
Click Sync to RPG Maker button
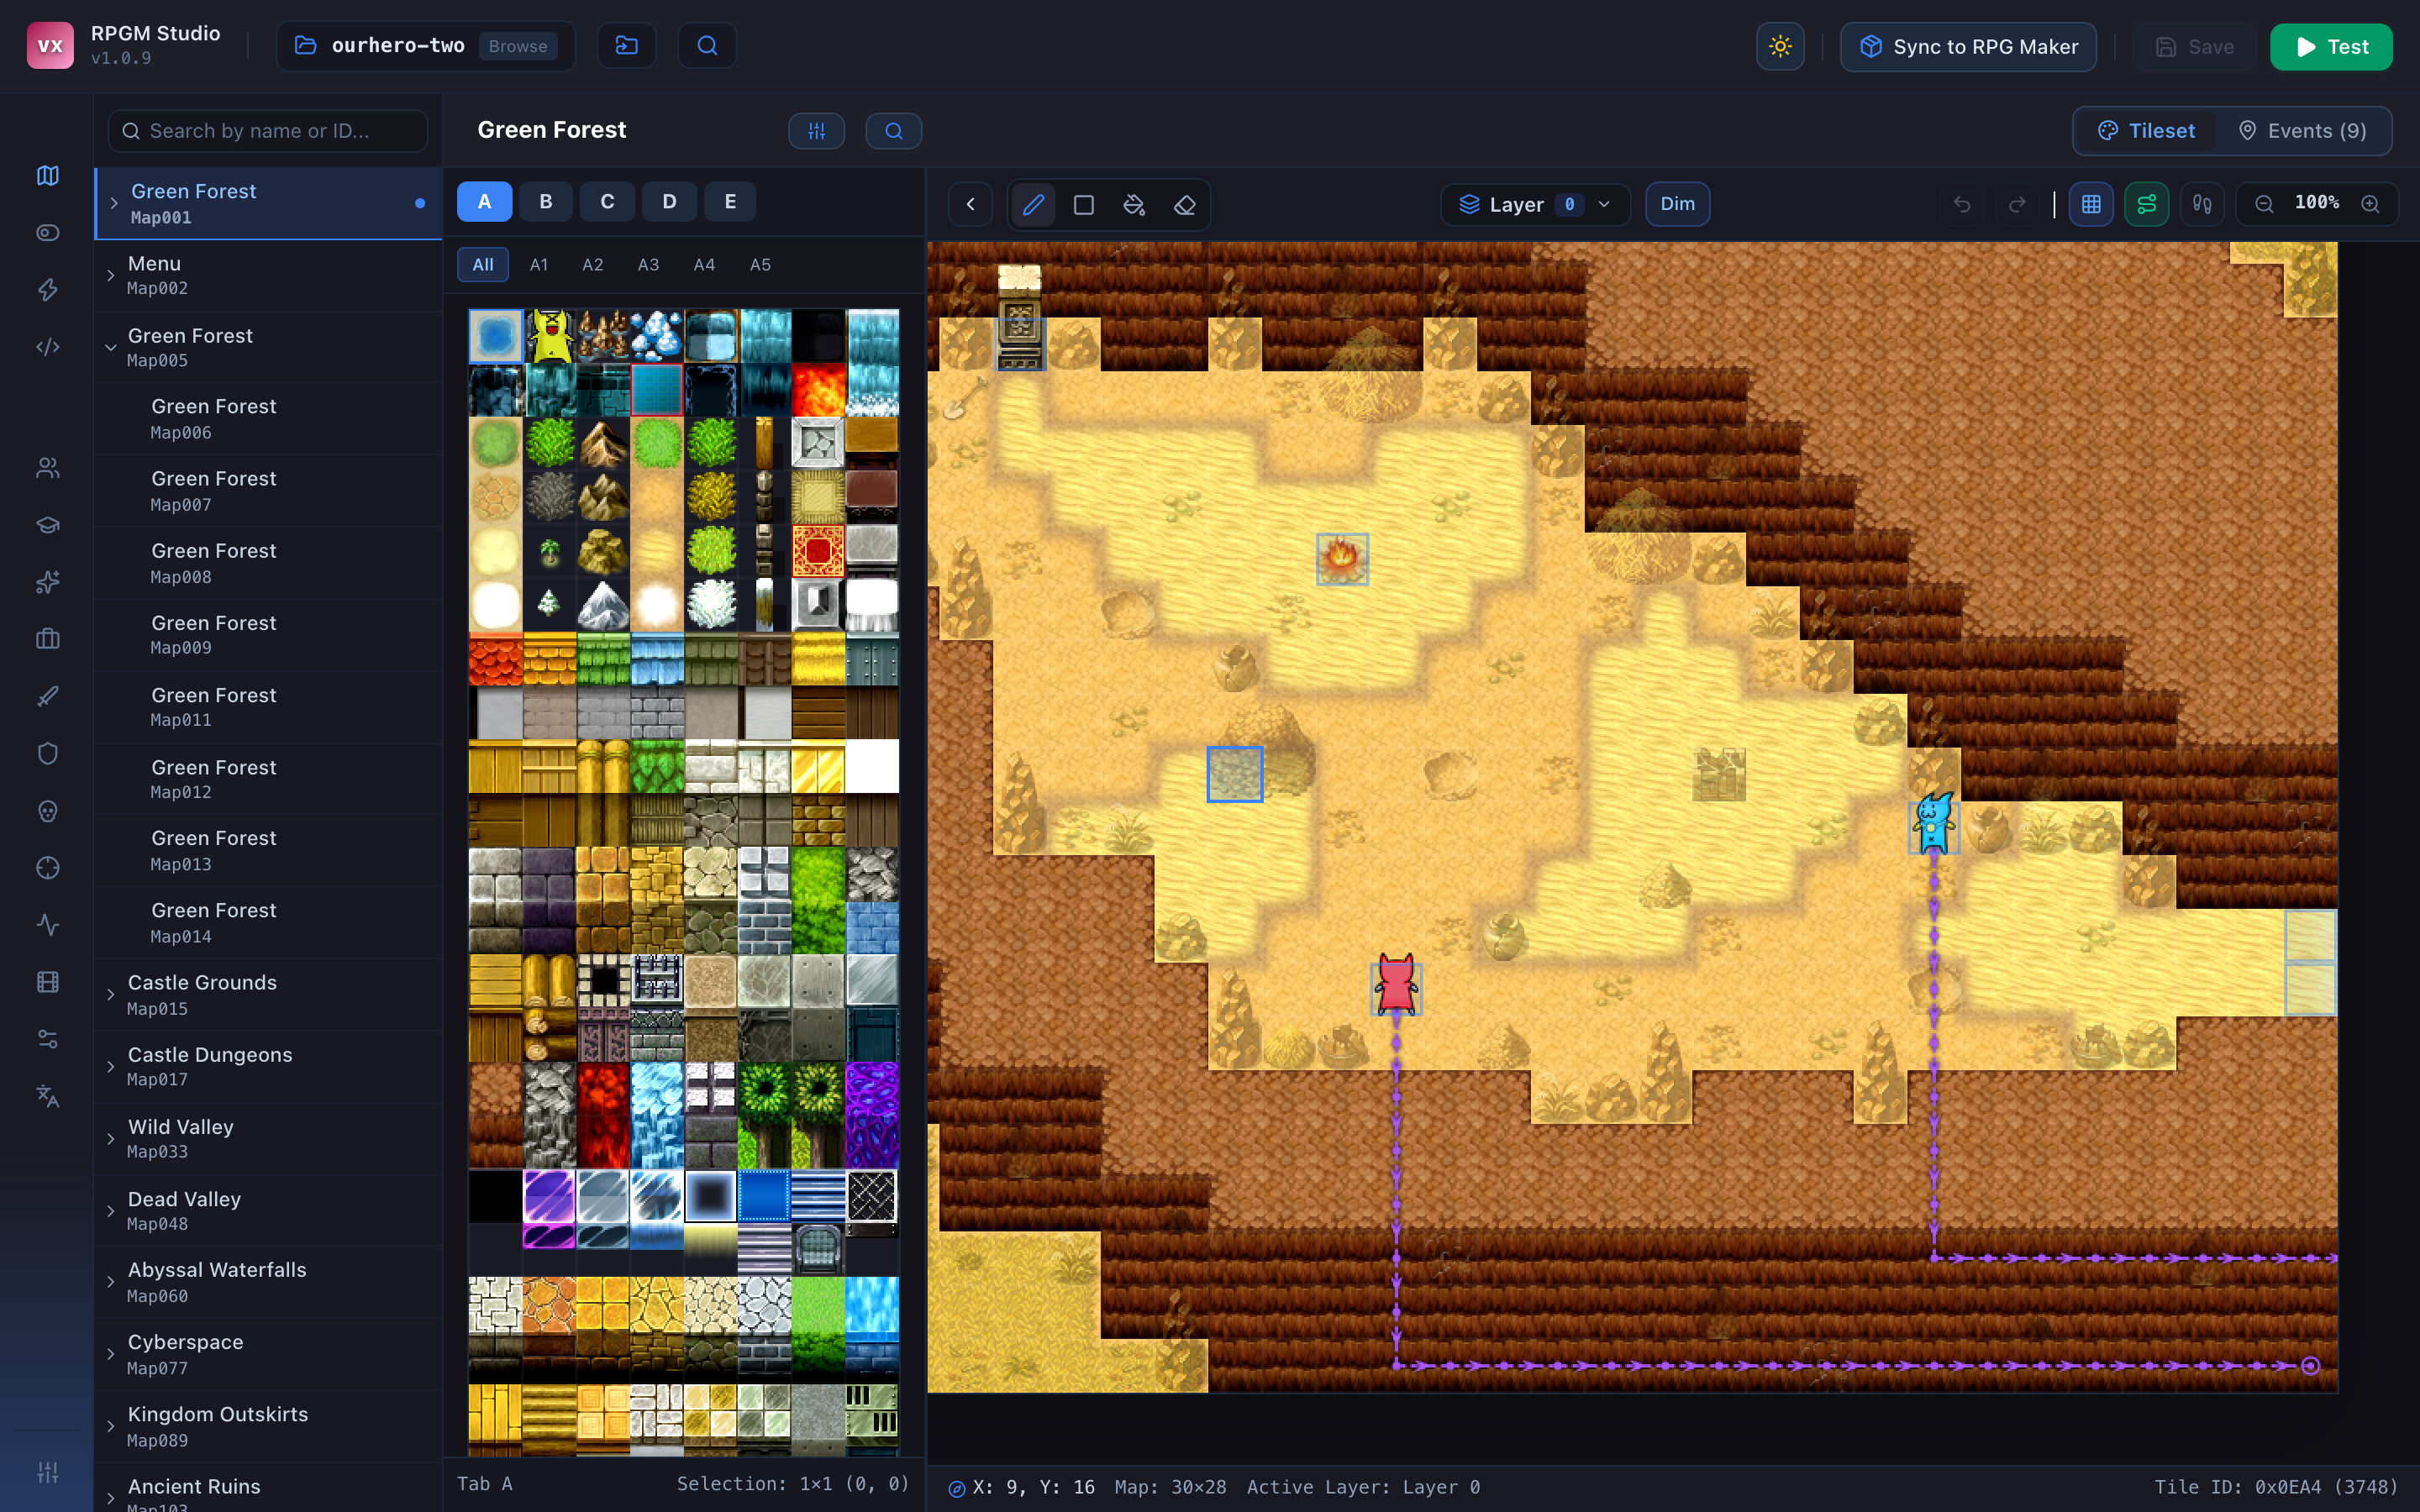point(1968,47)
